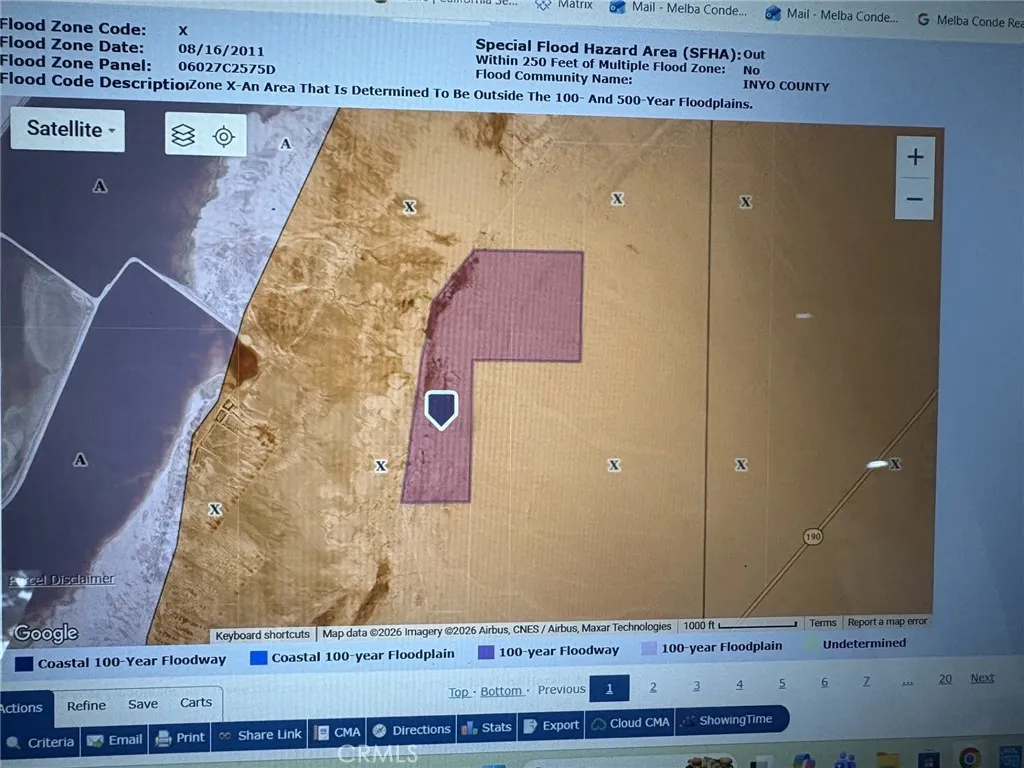
Task: Open the Matrix browser tab
Action: click(x=565, y=5)
